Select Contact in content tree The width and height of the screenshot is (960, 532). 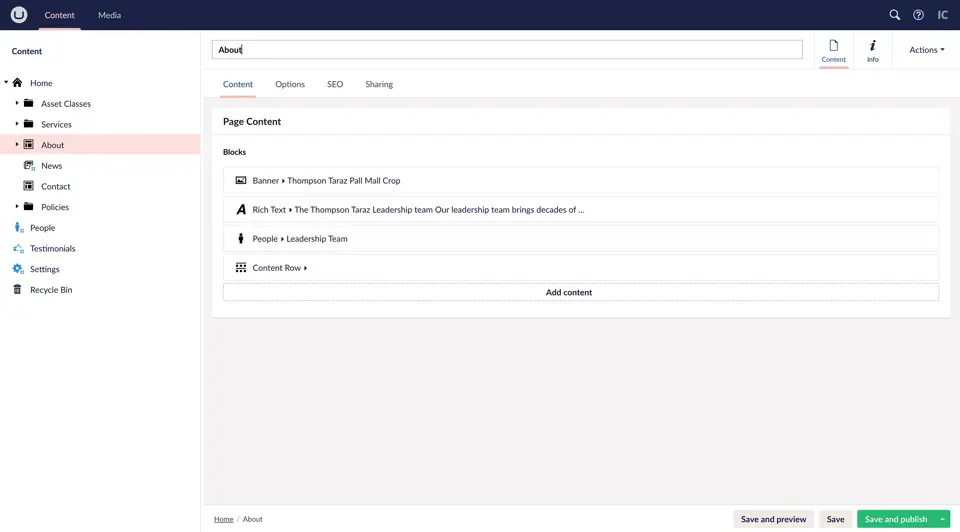pyautogui.click(x=56, y=186)
